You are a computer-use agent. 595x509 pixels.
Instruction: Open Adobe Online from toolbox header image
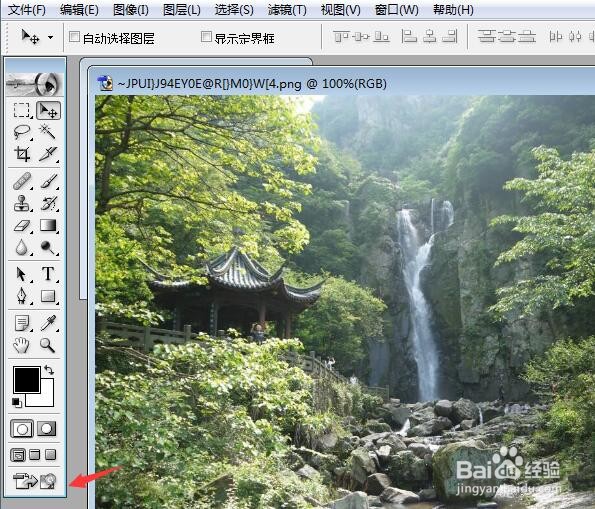[35, 84]
